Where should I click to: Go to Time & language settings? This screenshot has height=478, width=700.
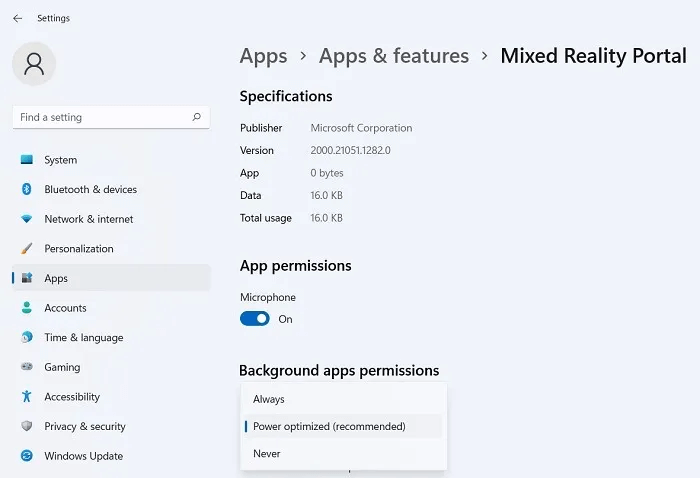point(83,338)
